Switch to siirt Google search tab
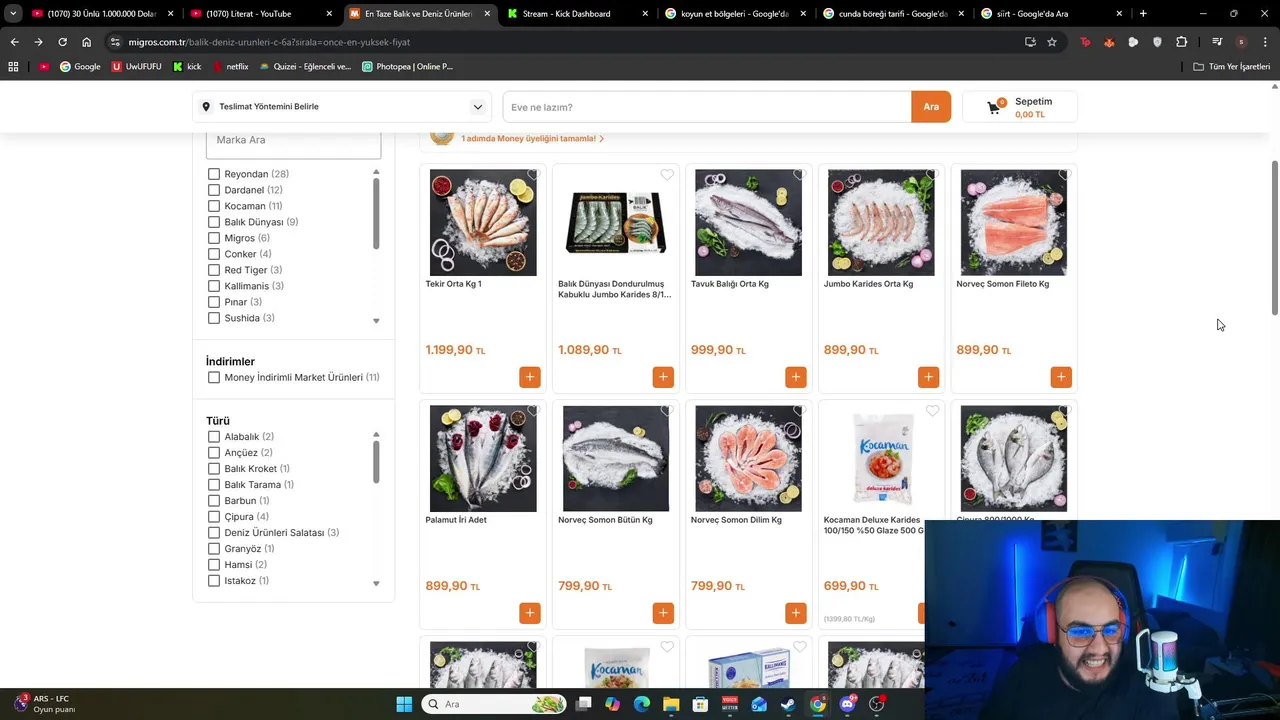 click(1052, 14)
